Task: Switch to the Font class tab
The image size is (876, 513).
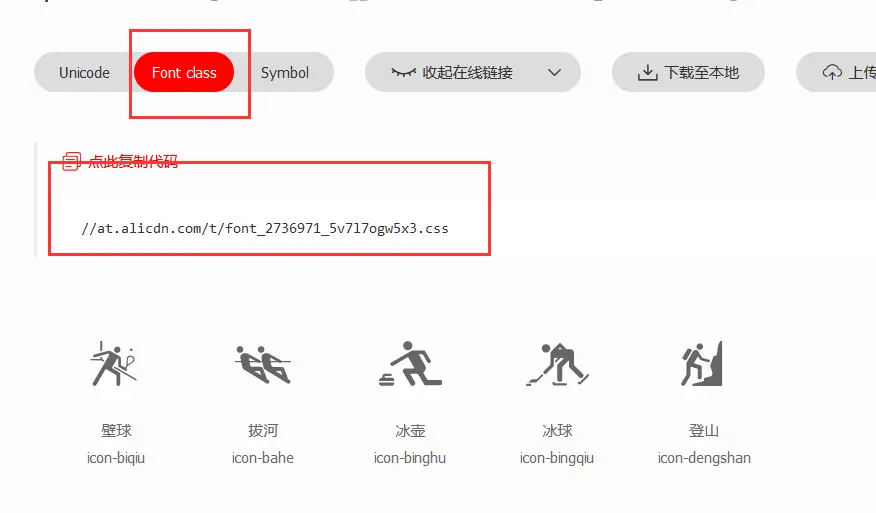Action: click(x=184, y=73)
